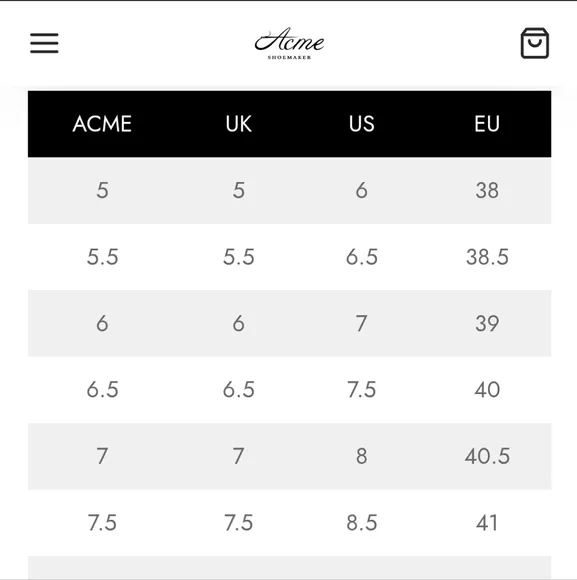Click US size 8 cell
This screenshot has width=577, height=580.
click(x=361, y=456)
